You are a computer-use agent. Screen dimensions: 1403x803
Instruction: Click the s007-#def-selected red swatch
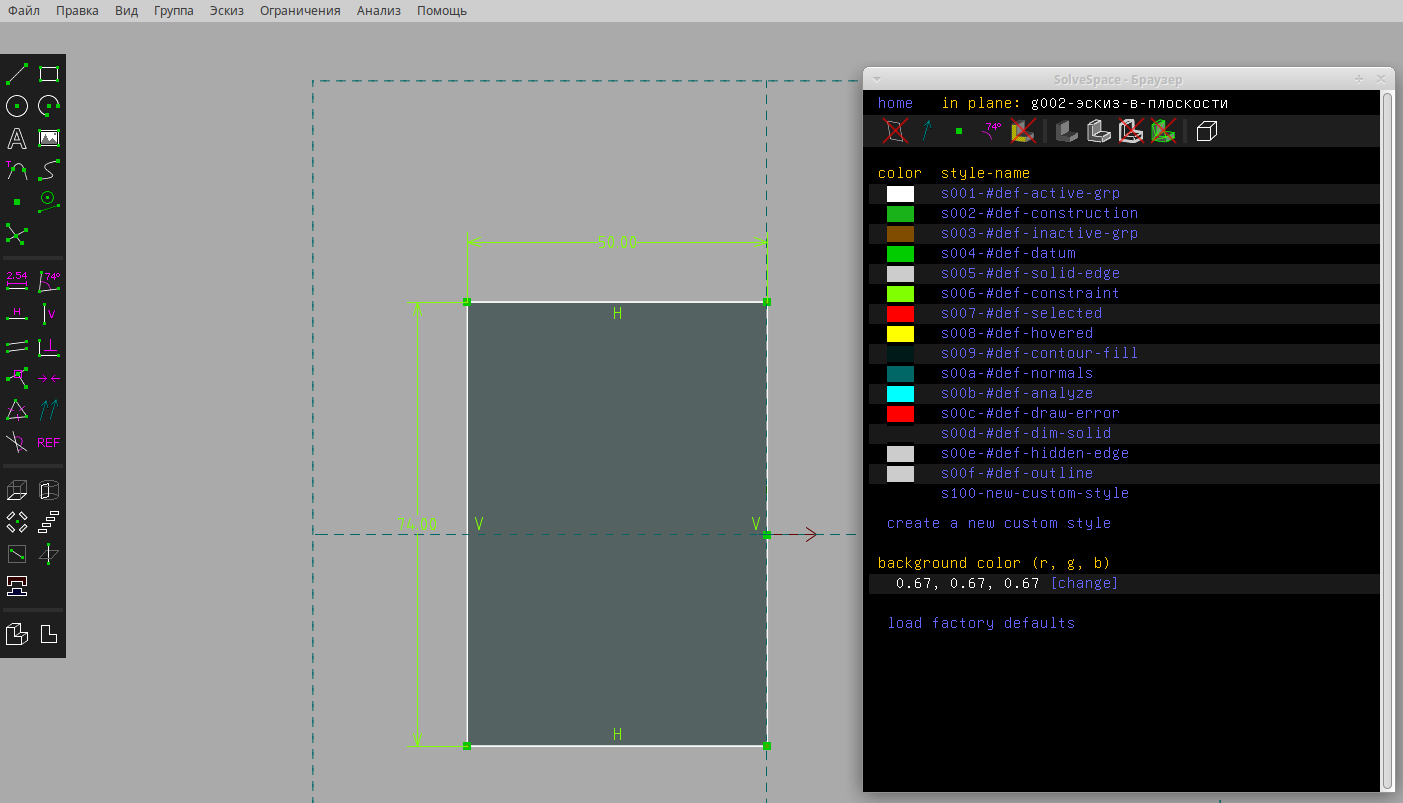point(900,313)
